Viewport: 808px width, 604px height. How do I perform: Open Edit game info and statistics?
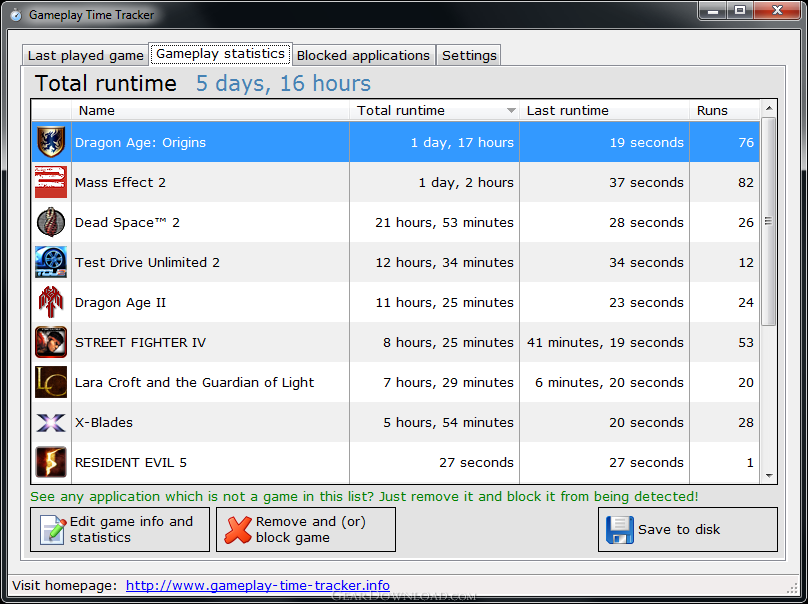(x=120, y=529)
